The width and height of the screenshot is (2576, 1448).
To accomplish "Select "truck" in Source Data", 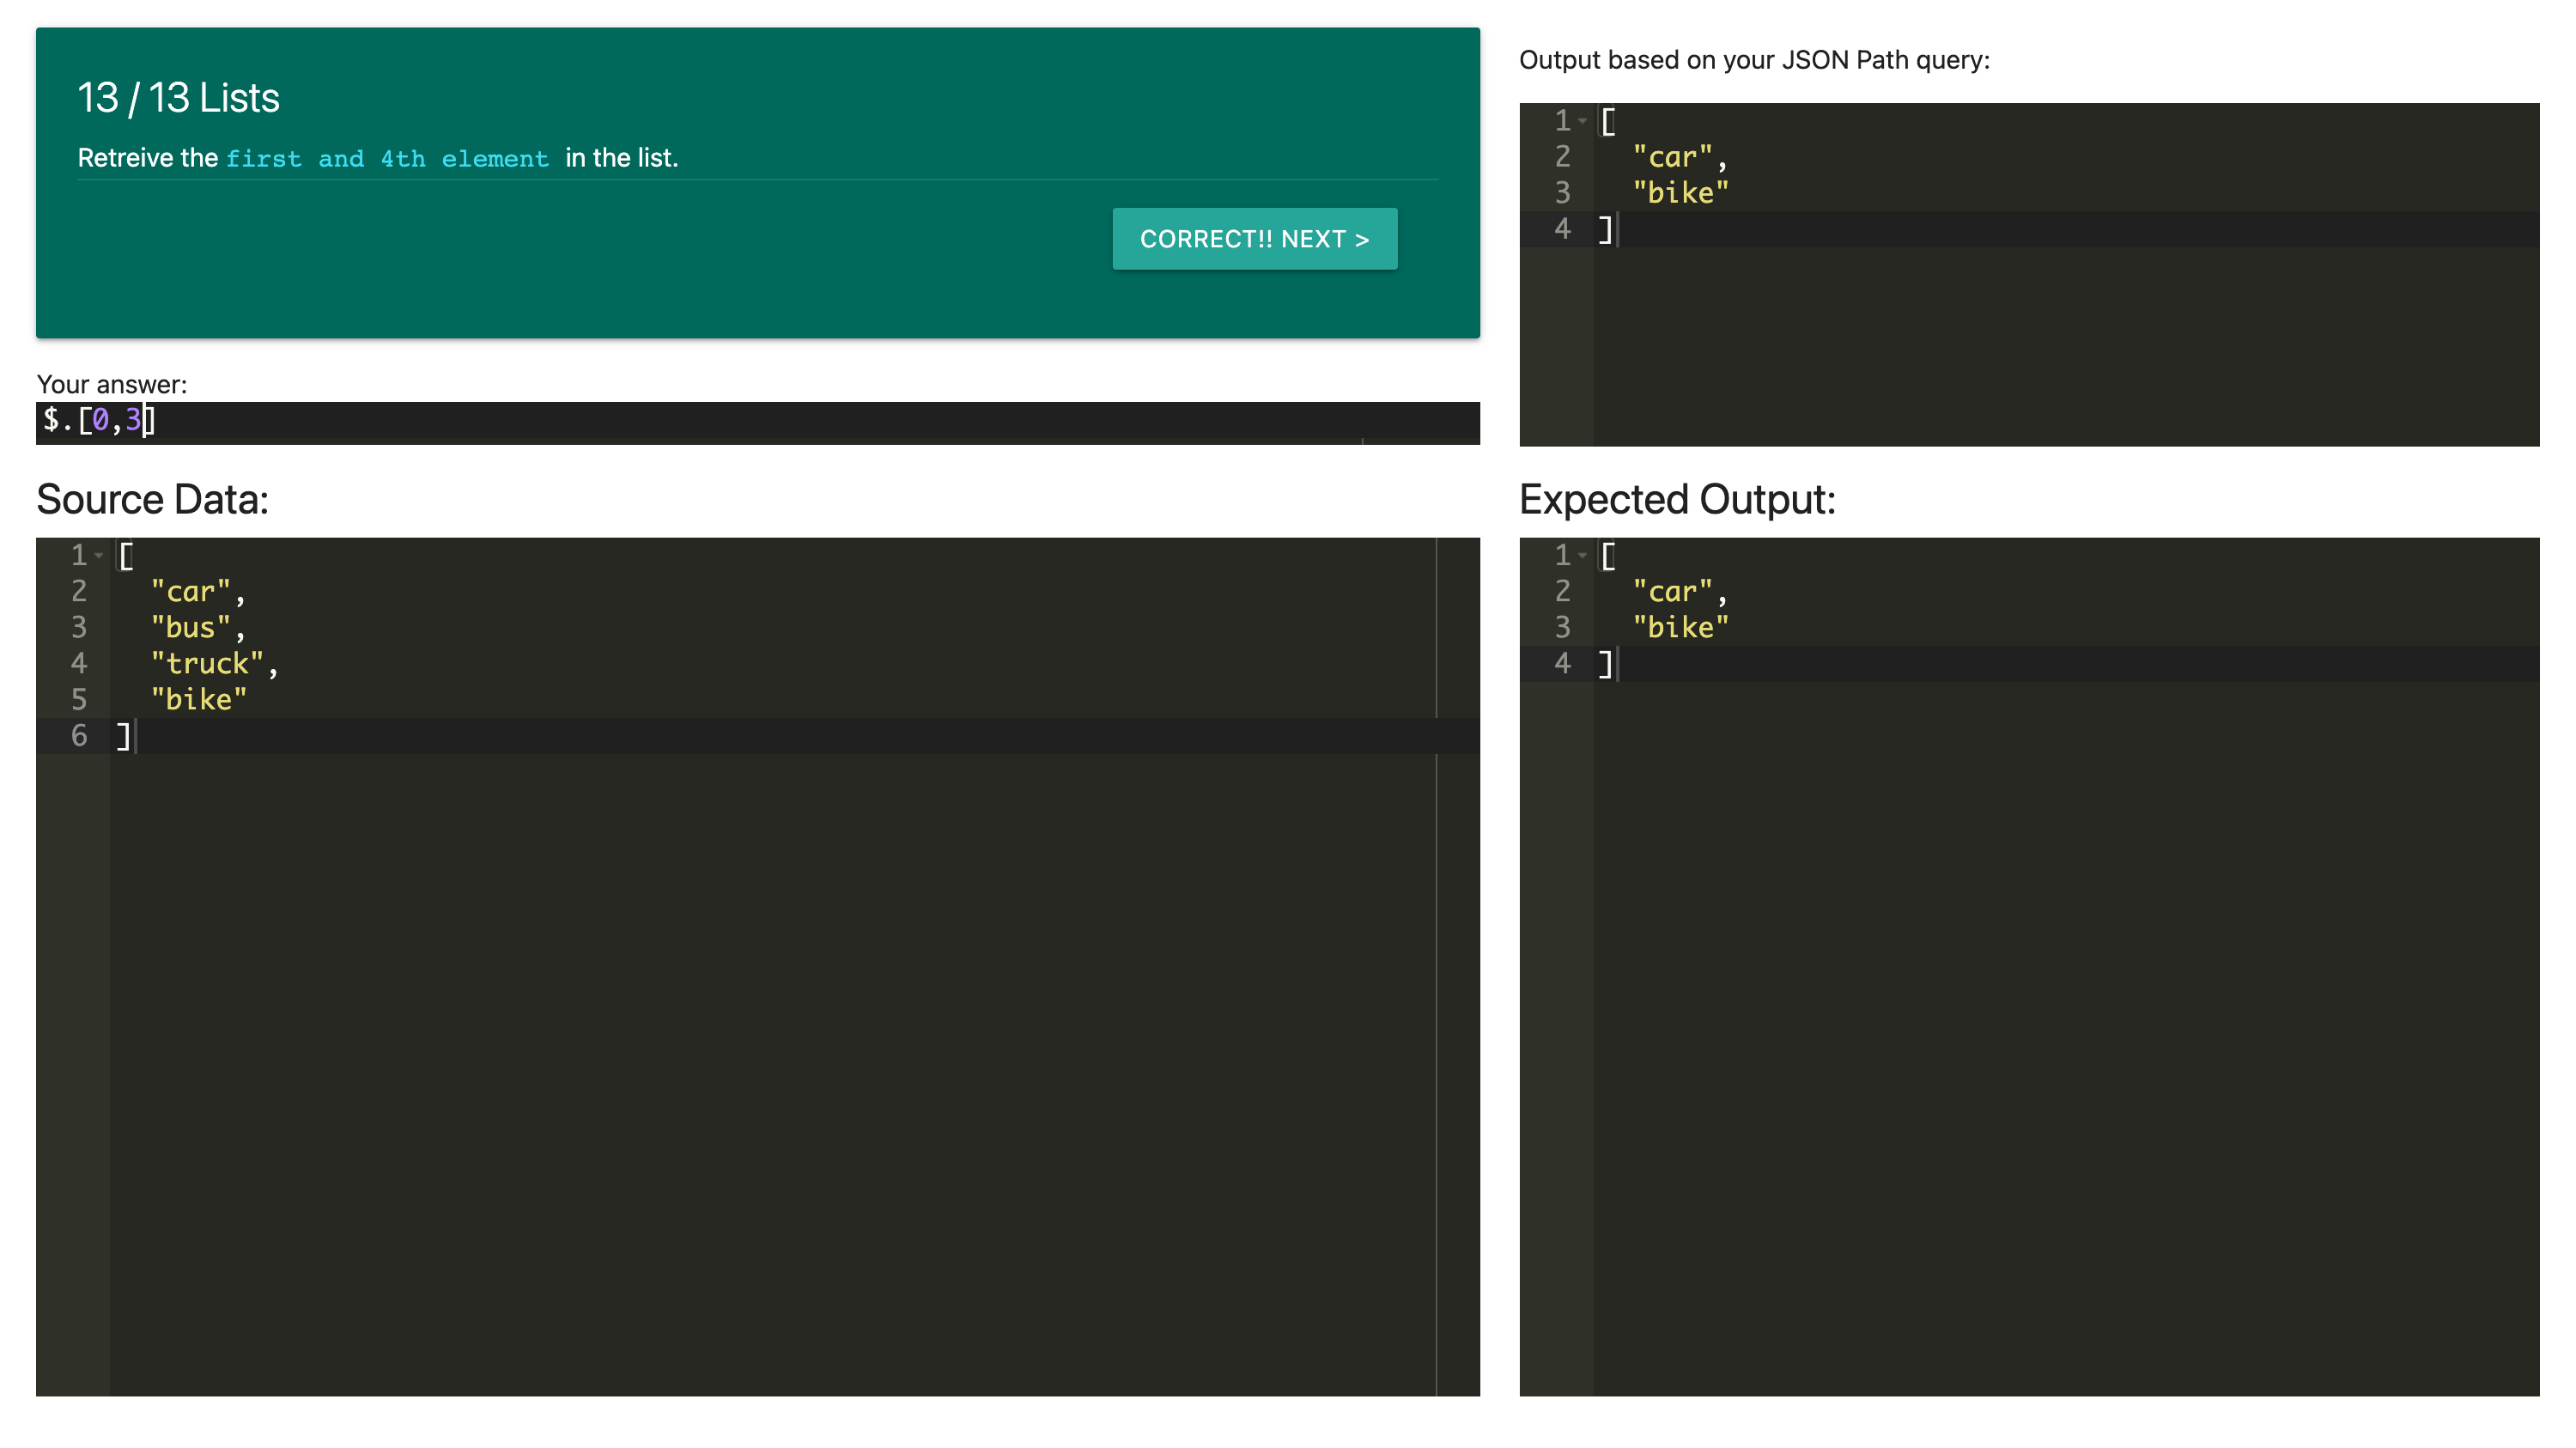I will click(x=207, y=663).
